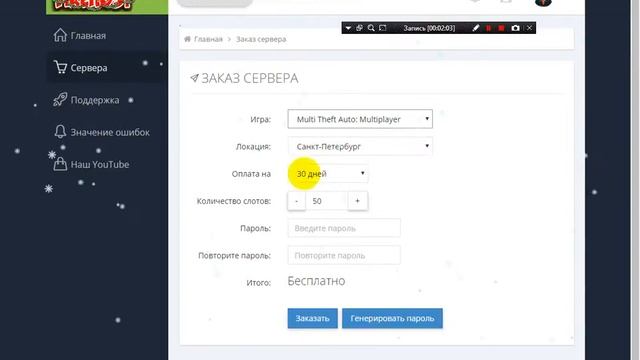Open Главная in the sidebar
The width and height of the screenshot is (640, 360).
(x=88, y=36)
